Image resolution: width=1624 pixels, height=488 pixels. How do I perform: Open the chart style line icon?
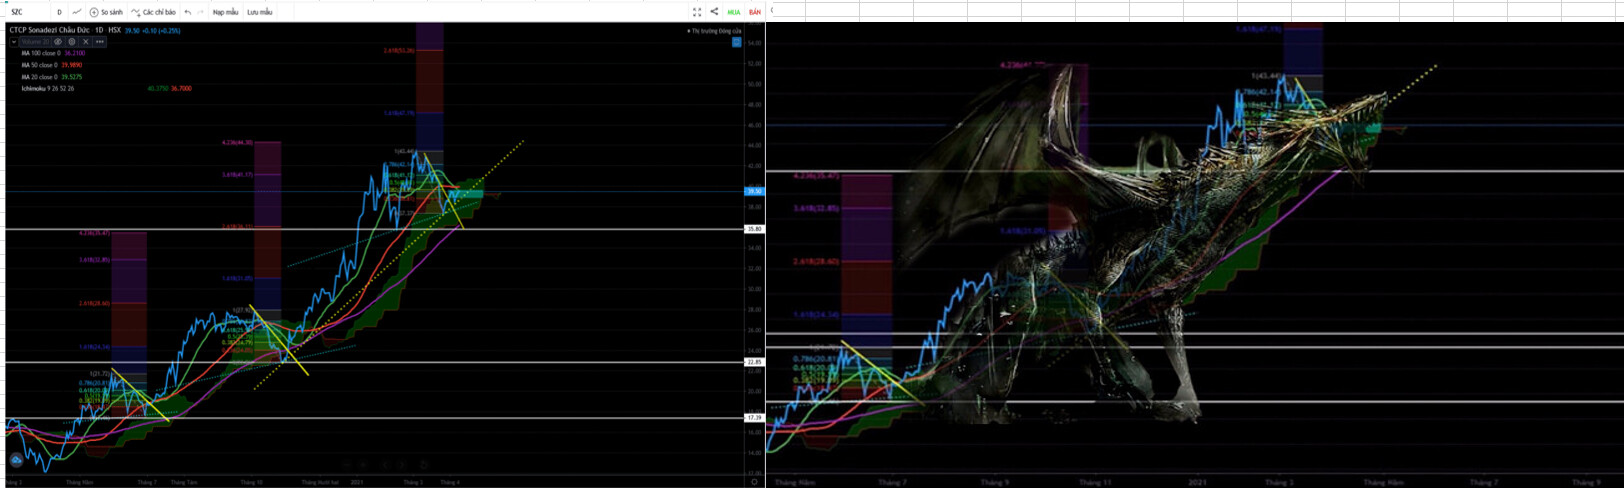pyautogui.click(x=77, y=12)
